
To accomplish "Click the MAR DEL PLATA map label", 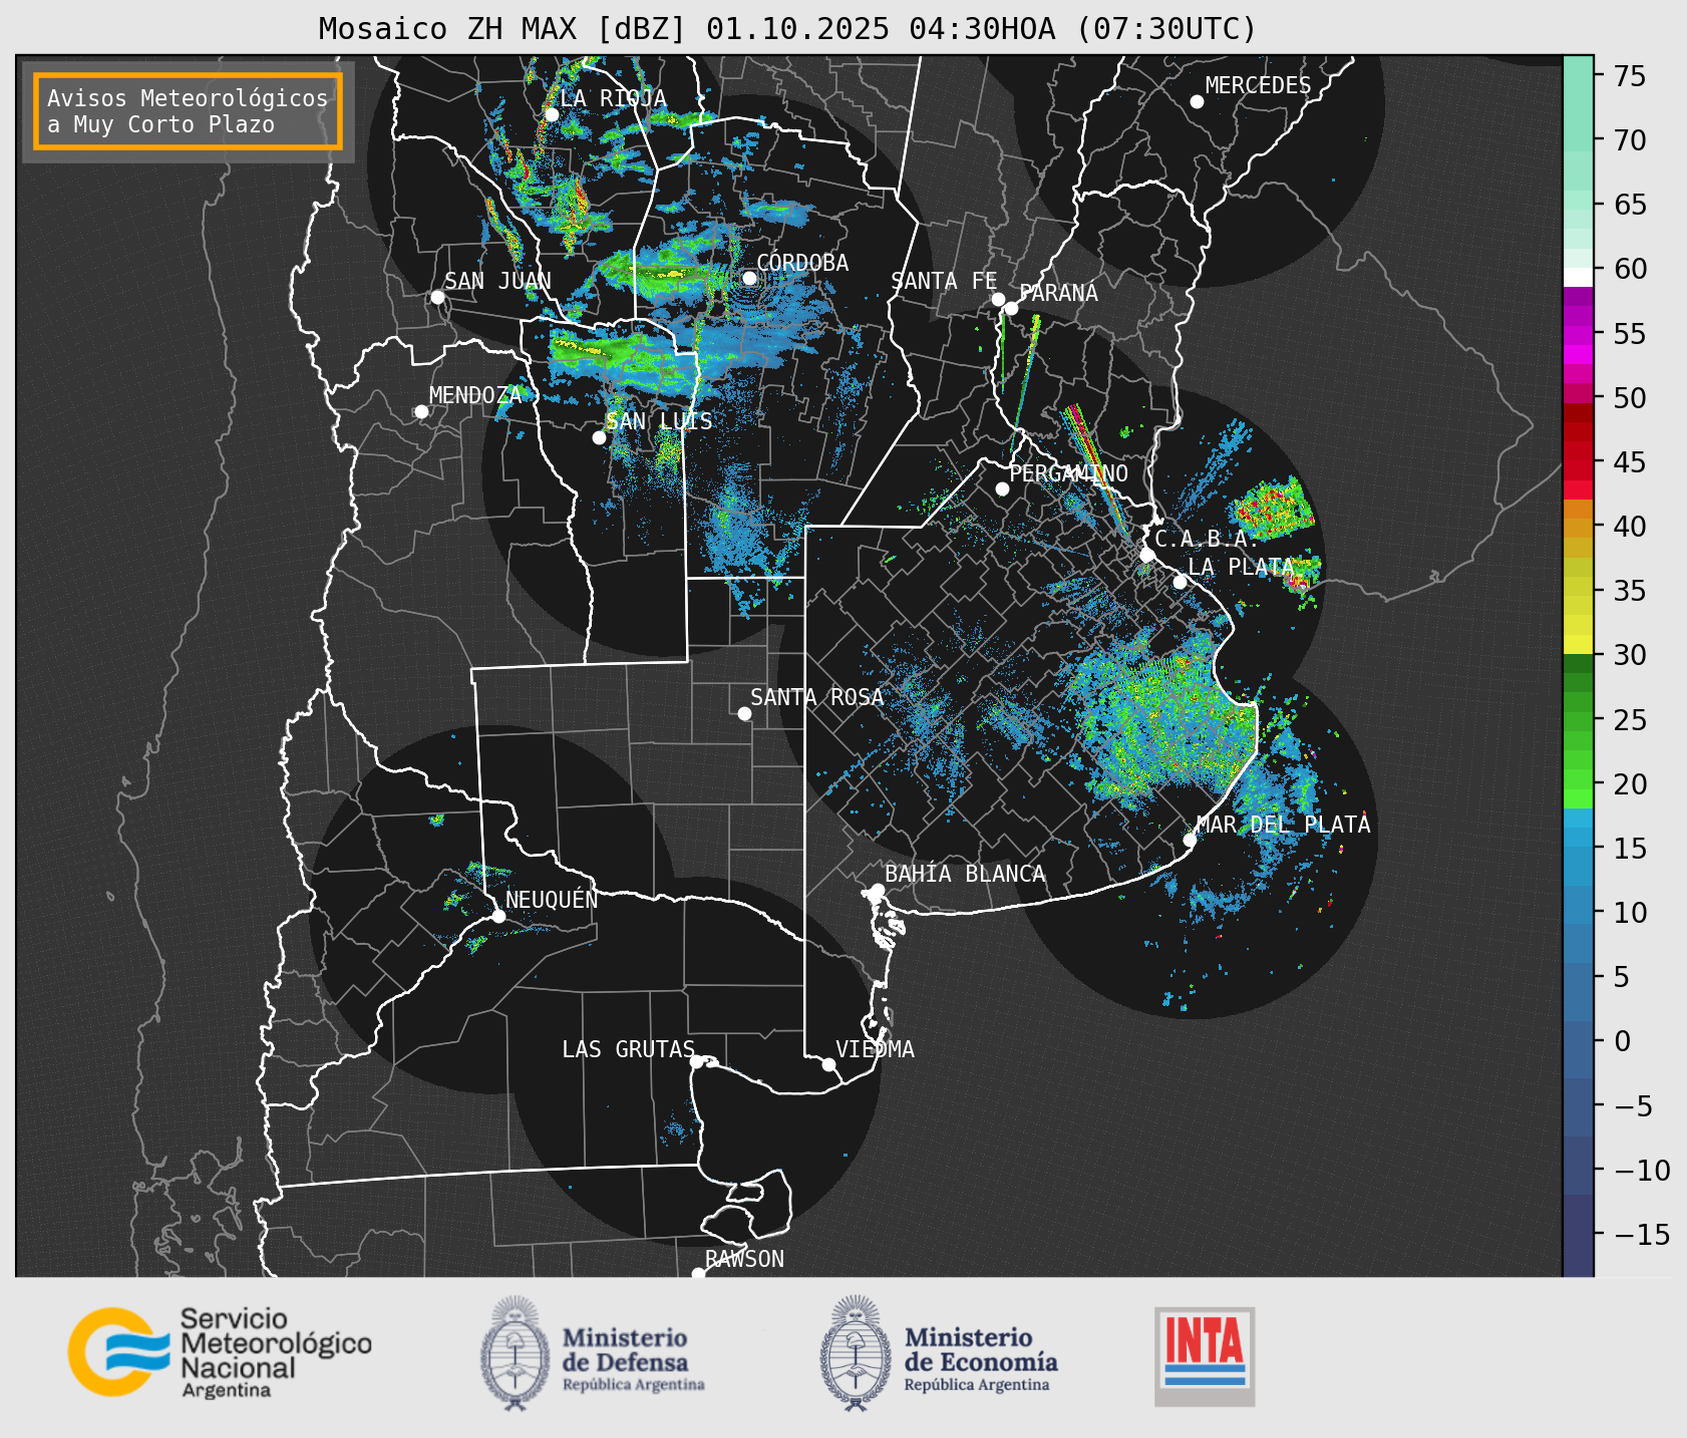I will coord(1284,824).
